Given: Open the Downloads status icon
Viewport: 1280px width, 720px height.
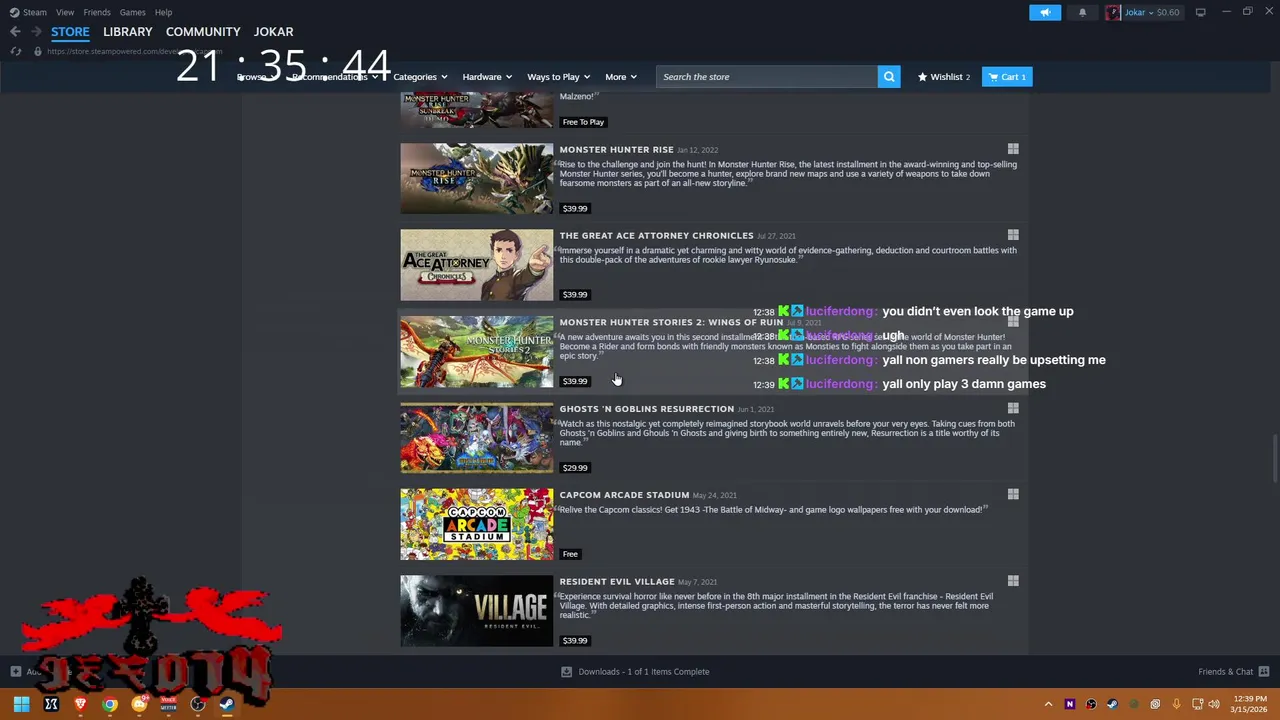Looking at the screenshot, I should 566,672.
